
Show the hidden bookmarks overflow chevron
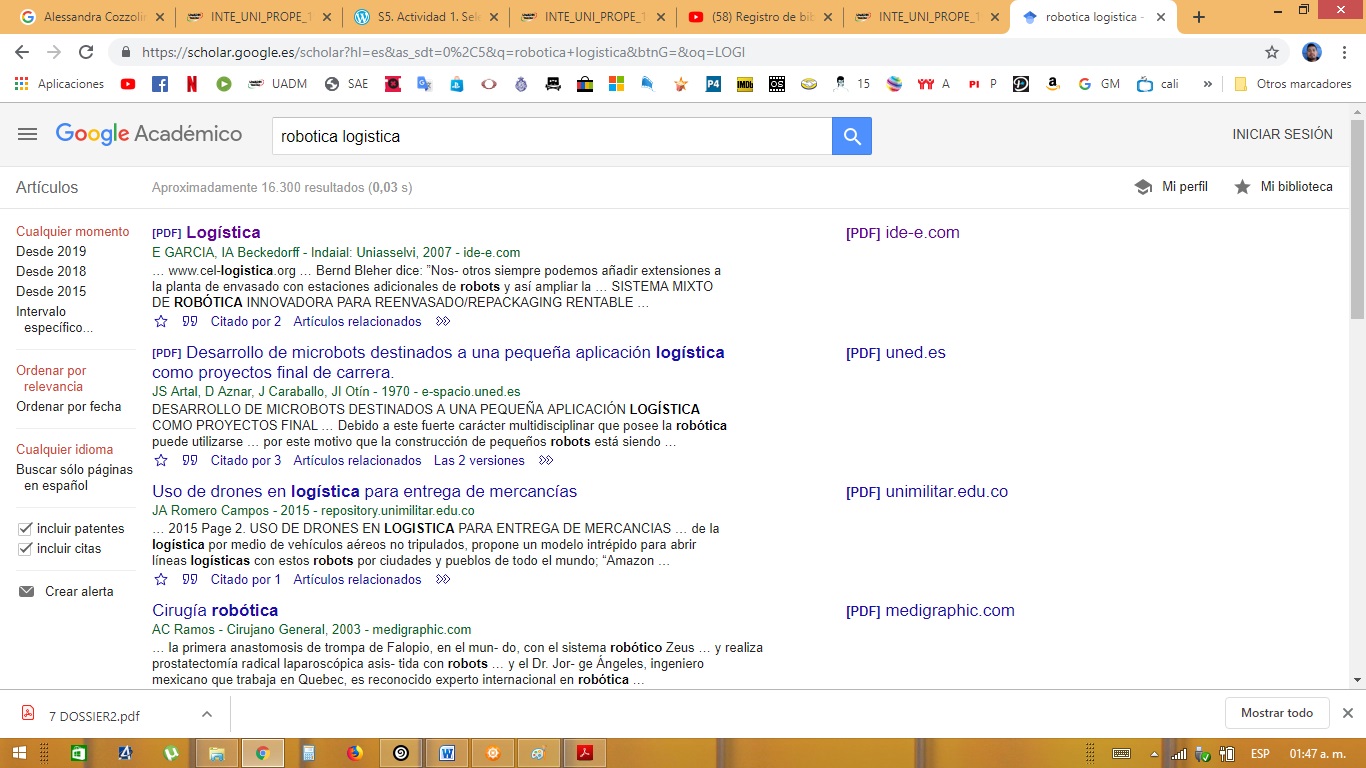[1208, 84]
